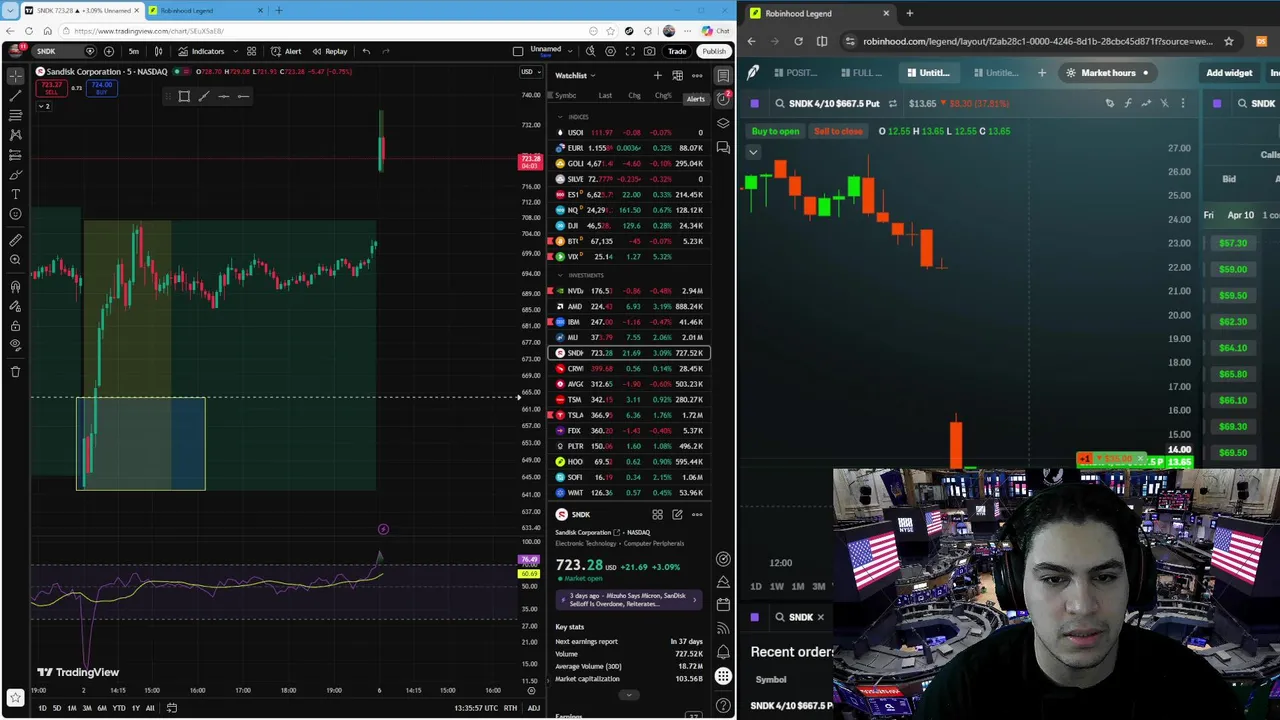Toggle magnet mode in drawing sidebar
The width and height of the screenshot is (1280, 720).
coord(15,287)
